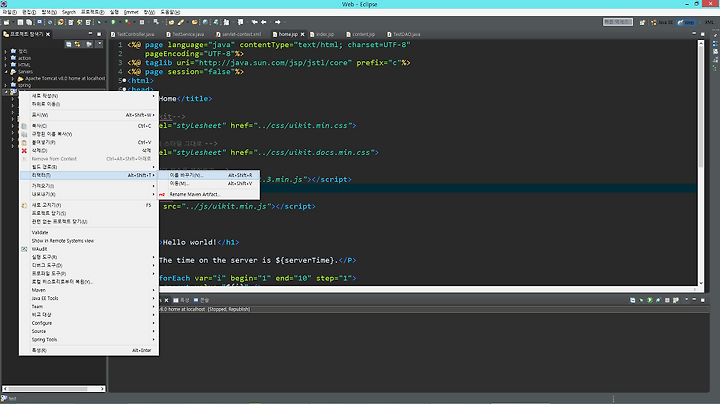Switch to the Java EE perspective
720x404 pixels.
click(x=662, y=22)
